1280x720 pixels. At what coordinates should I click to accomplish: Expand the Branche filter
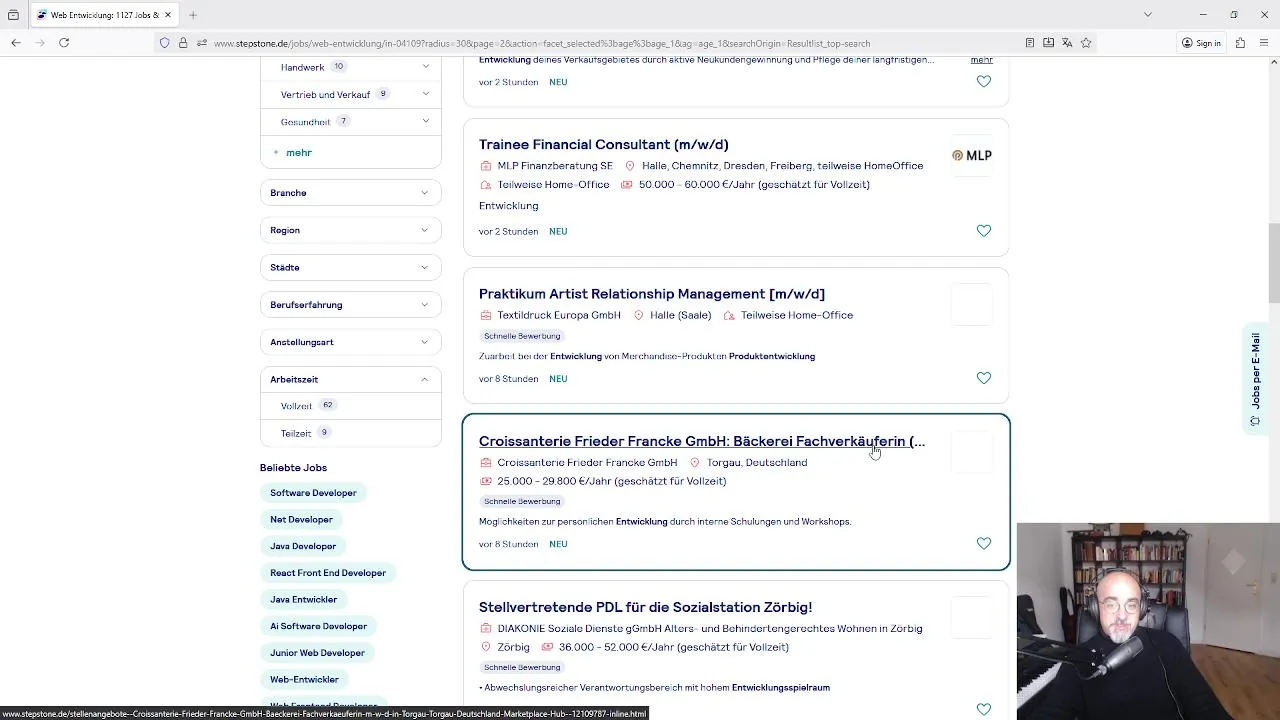pos(350,192)
